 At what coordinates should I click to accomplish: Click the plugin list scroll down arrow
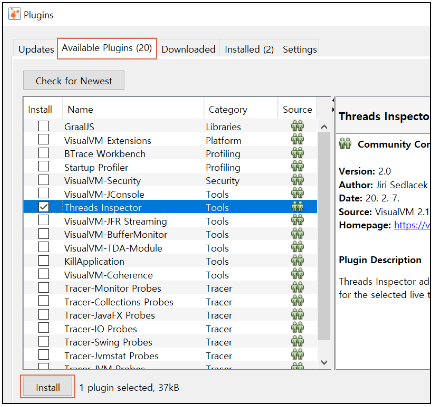(x=324, y=362)
